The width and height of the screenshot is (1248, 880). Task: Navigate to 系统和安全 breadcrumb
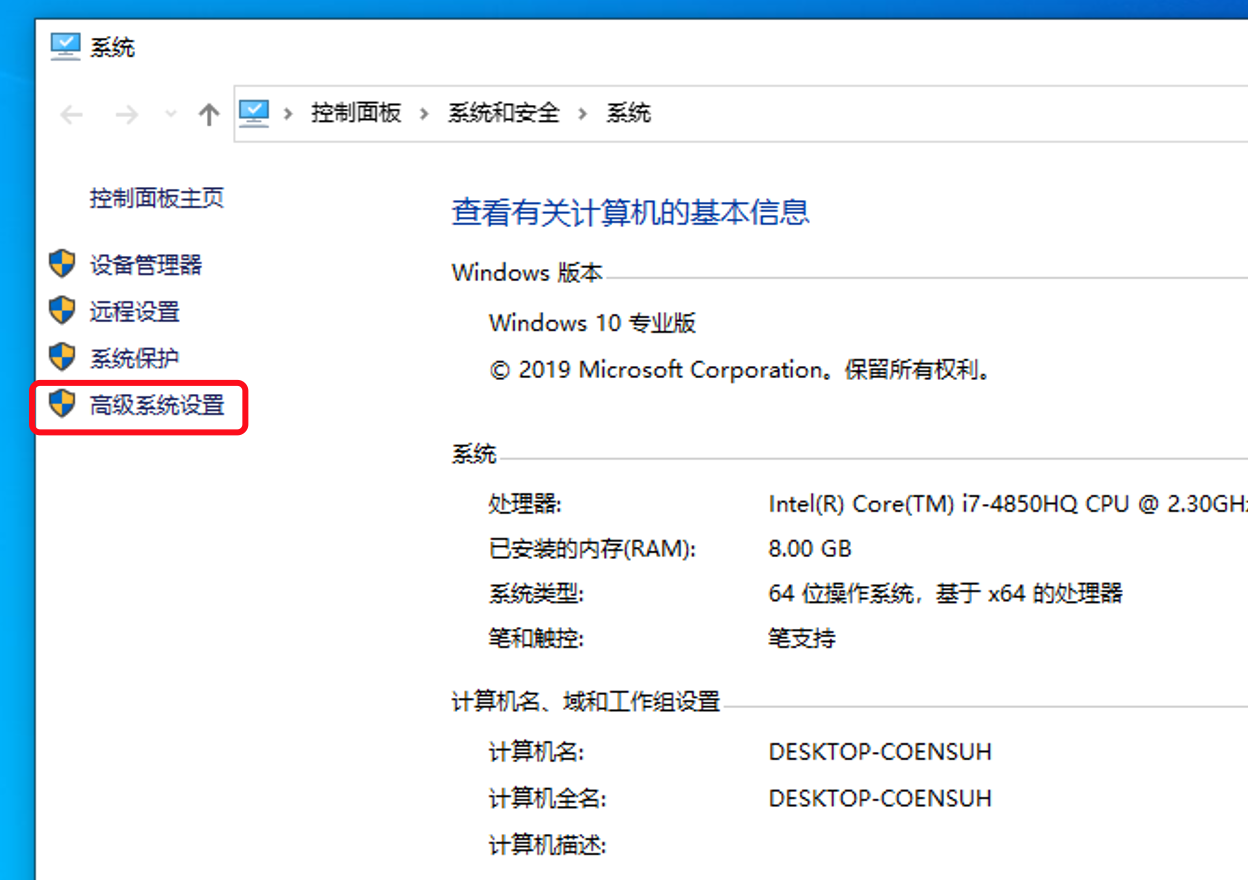pos(503,113)
